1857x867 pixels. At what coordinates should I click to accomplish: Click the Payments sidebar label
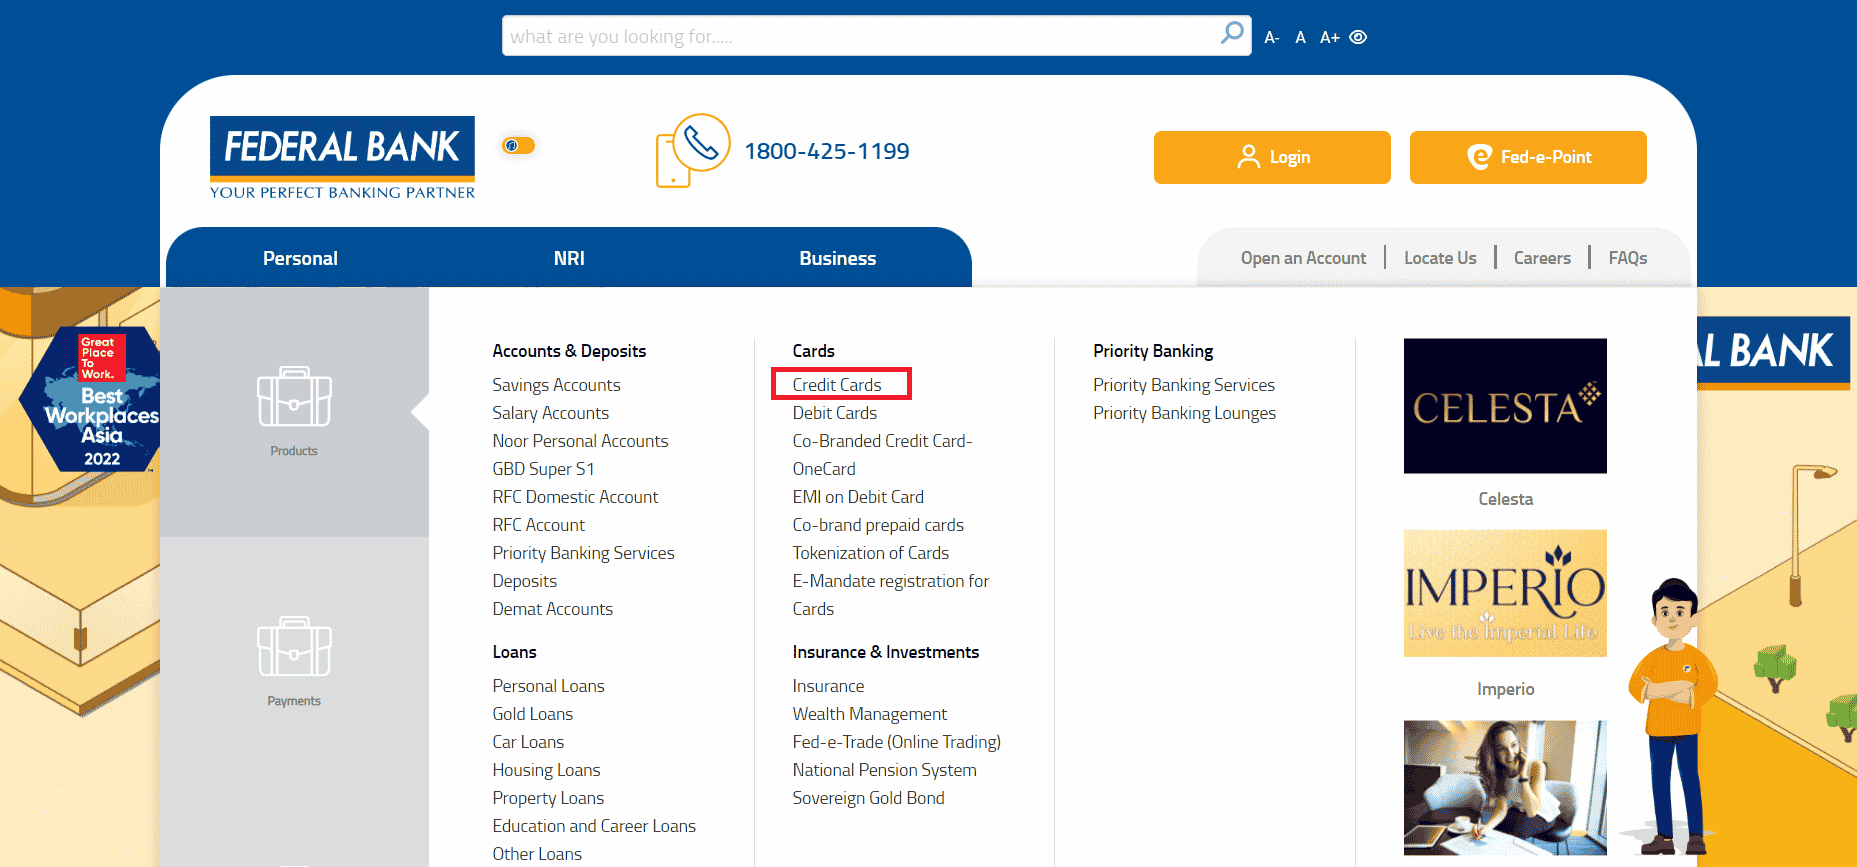[x=294, y=701]
